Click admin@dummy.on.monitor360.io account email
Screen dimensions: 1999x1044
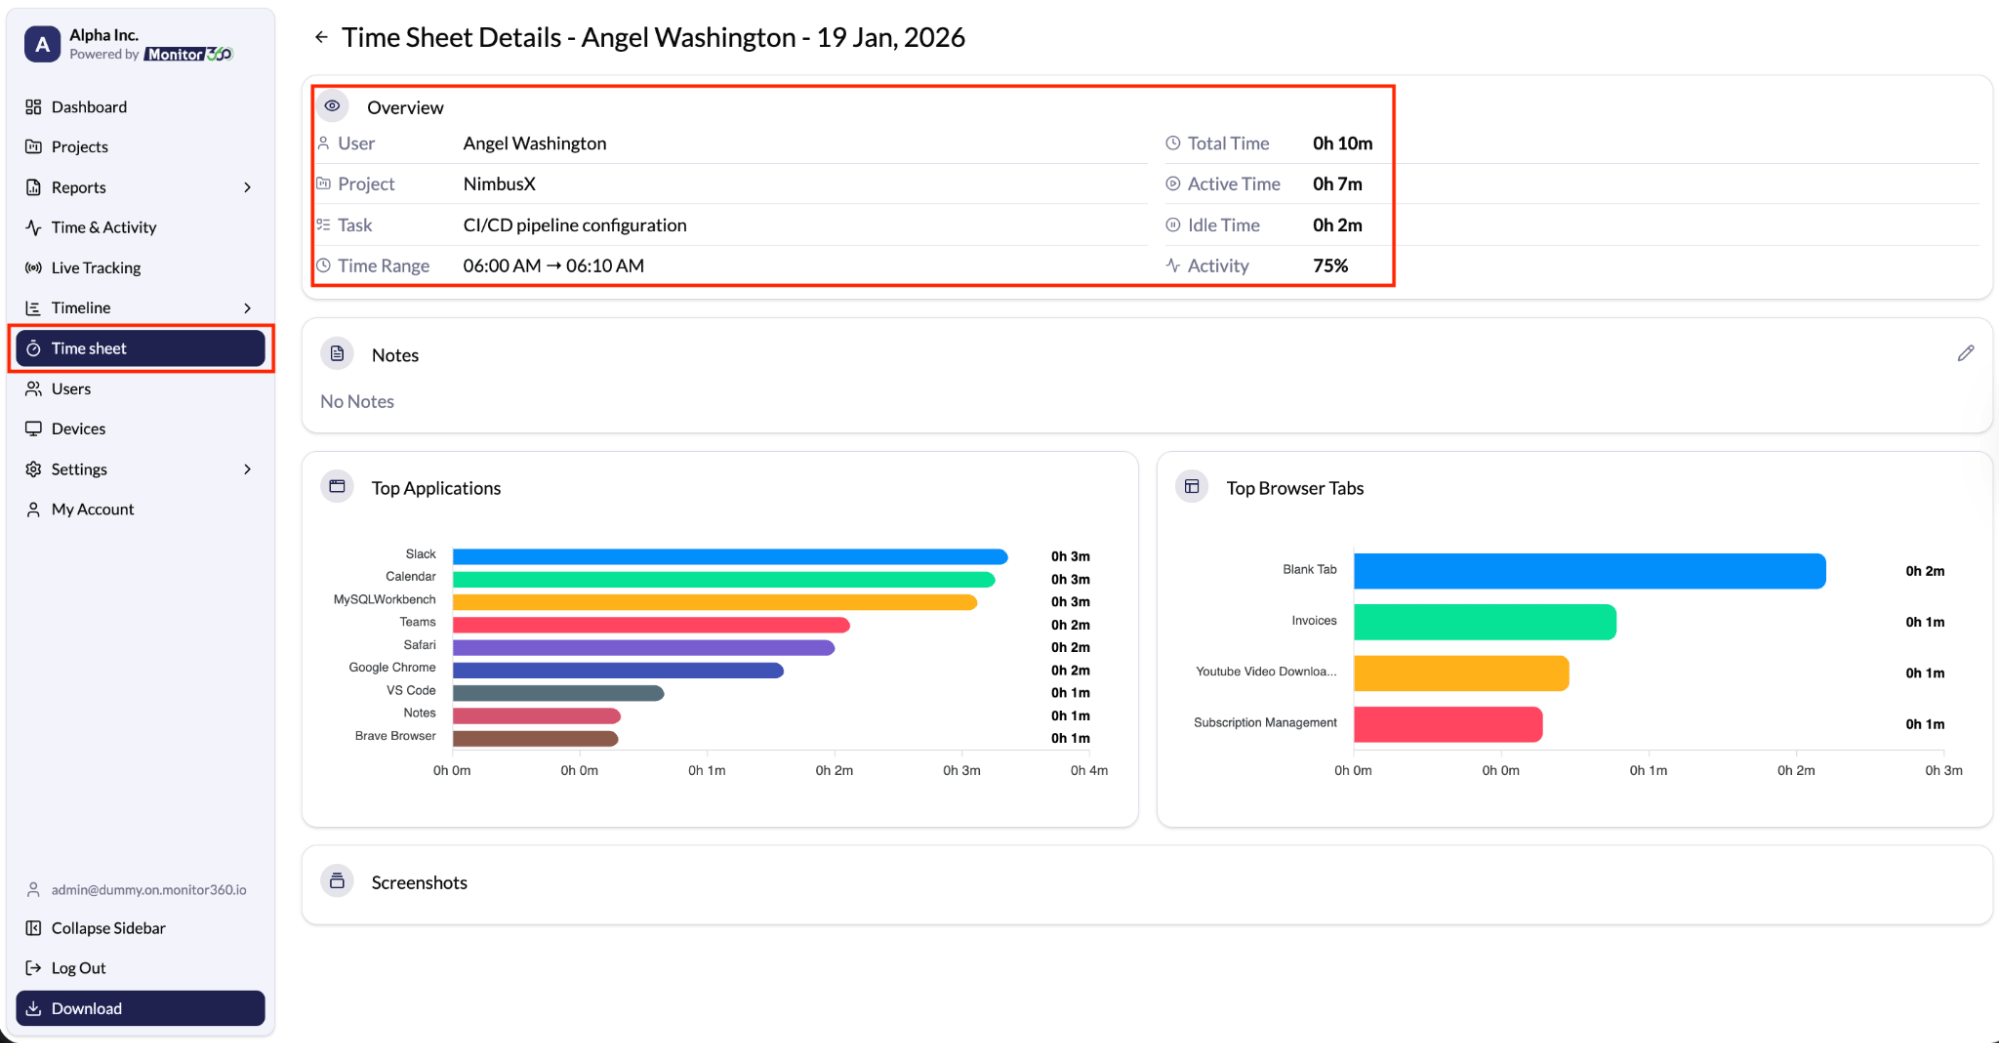149,889
